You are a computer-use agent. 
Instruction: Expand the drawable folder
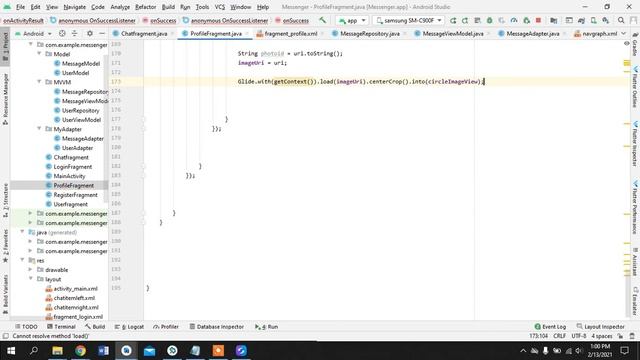click(30, 270)
